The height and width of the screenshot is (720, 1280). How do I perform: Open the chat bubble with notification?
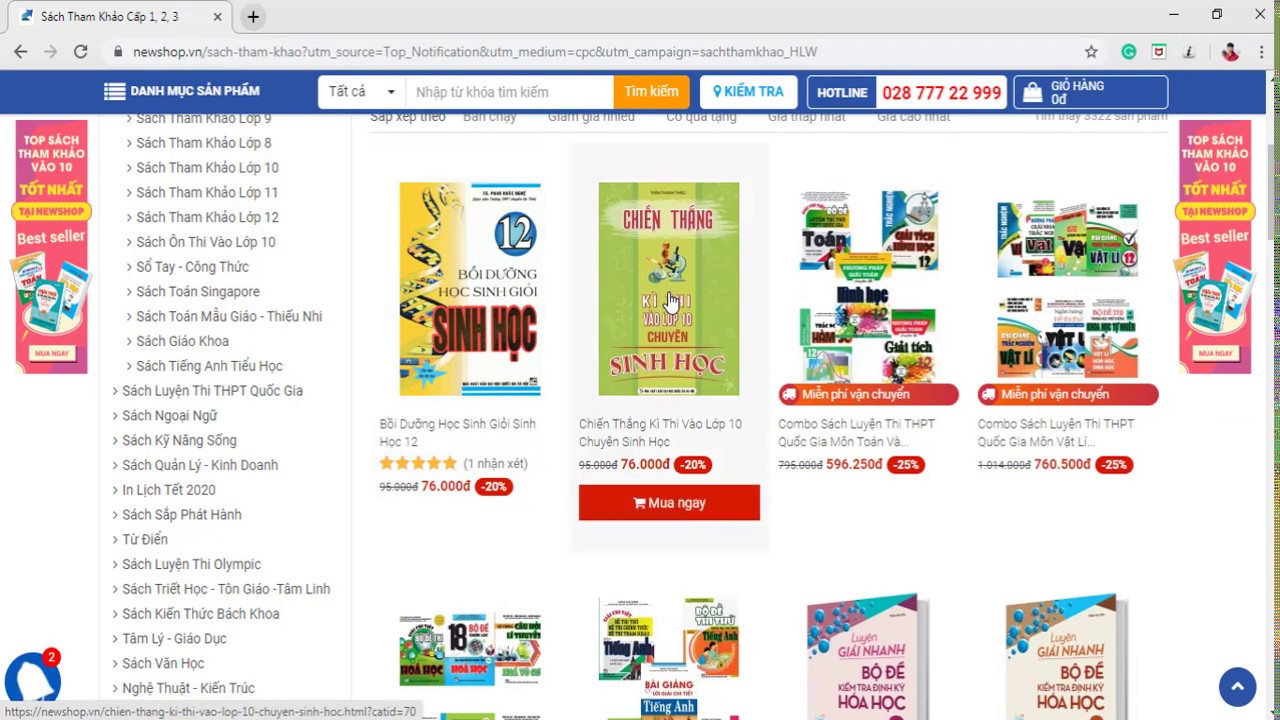(32, 678)
